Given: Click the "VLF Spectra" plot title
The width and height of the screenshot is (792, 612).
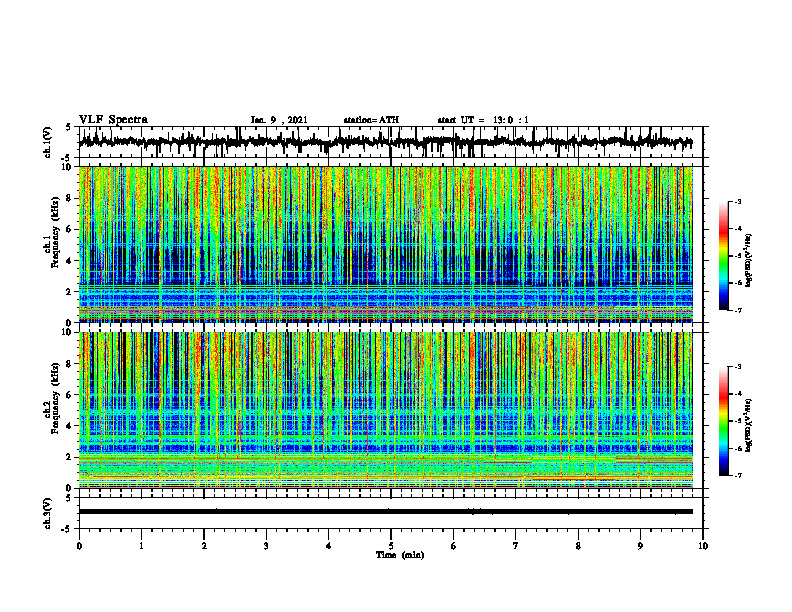Looking at the screenshot, I should pyautogui.click(x=113, y=120).
